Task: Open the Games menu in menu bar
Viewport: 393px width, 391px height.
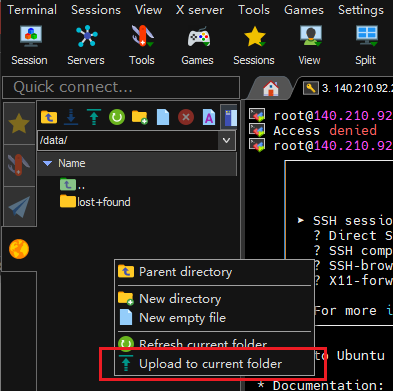Action: (304, 10)
